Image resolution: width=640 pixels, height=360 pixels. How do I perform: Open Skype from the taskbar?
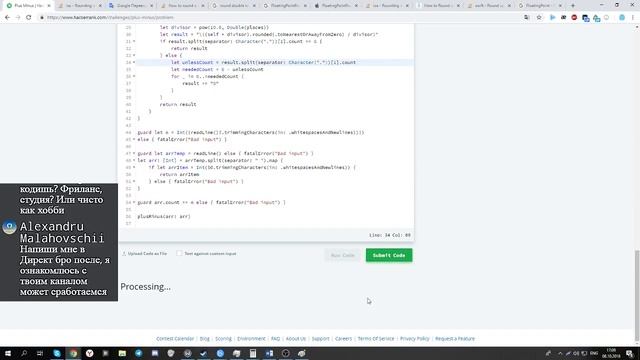(x=57, y=353)
